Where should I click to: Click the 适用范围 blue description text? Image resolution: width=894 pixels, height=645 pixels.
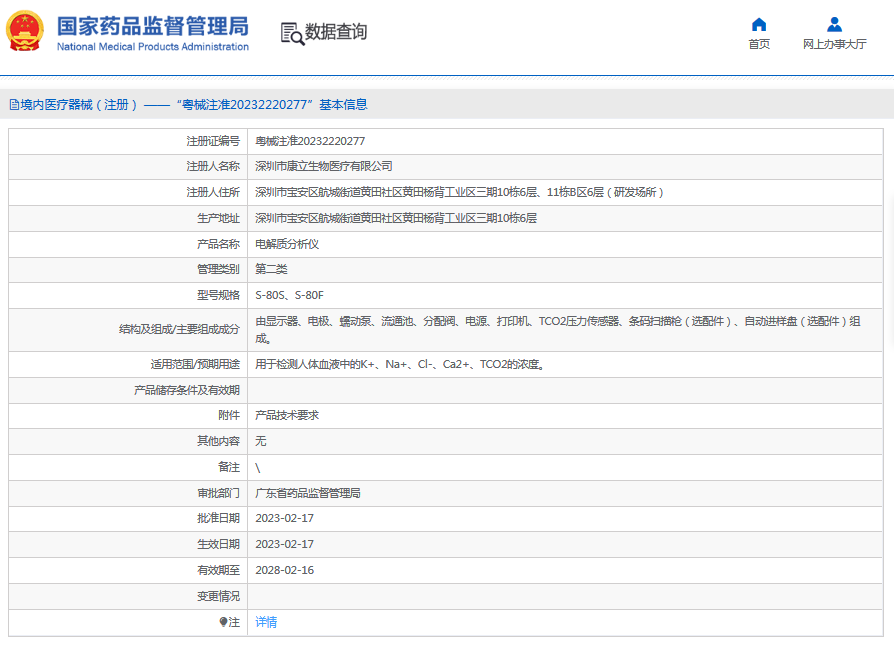click(x=401, y=364)
